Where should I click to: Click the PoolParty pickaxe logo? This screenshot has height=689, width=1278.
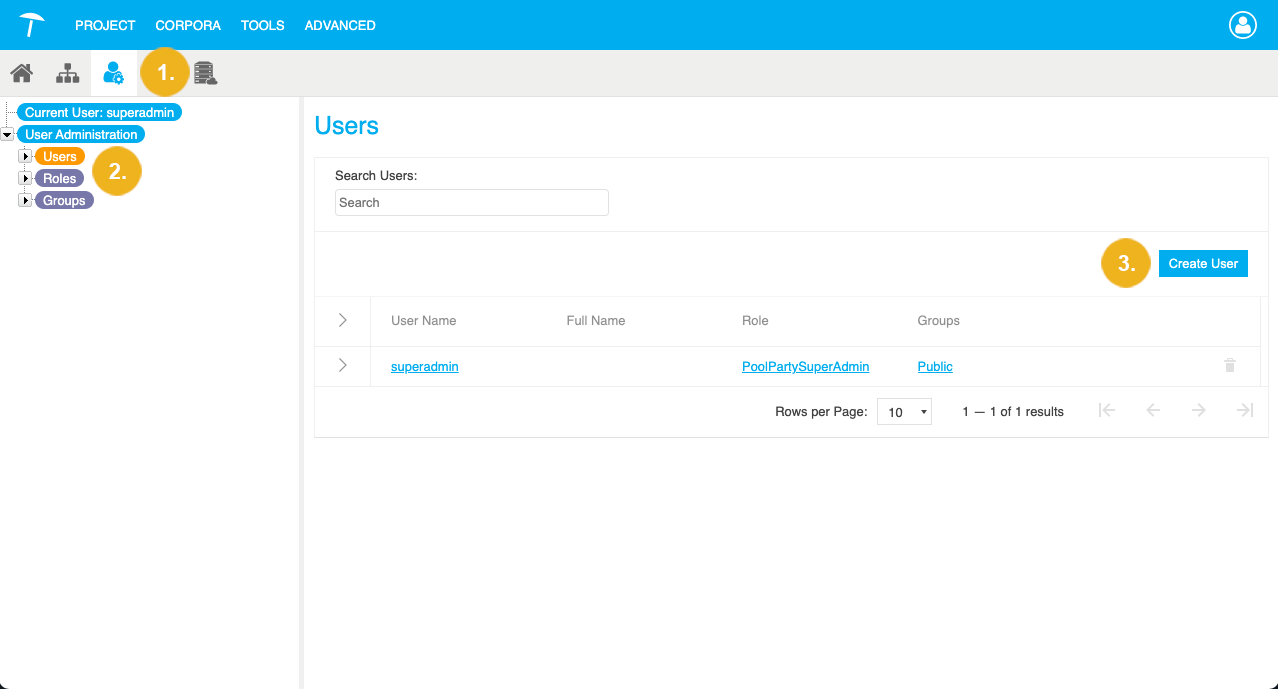[30, 24]
